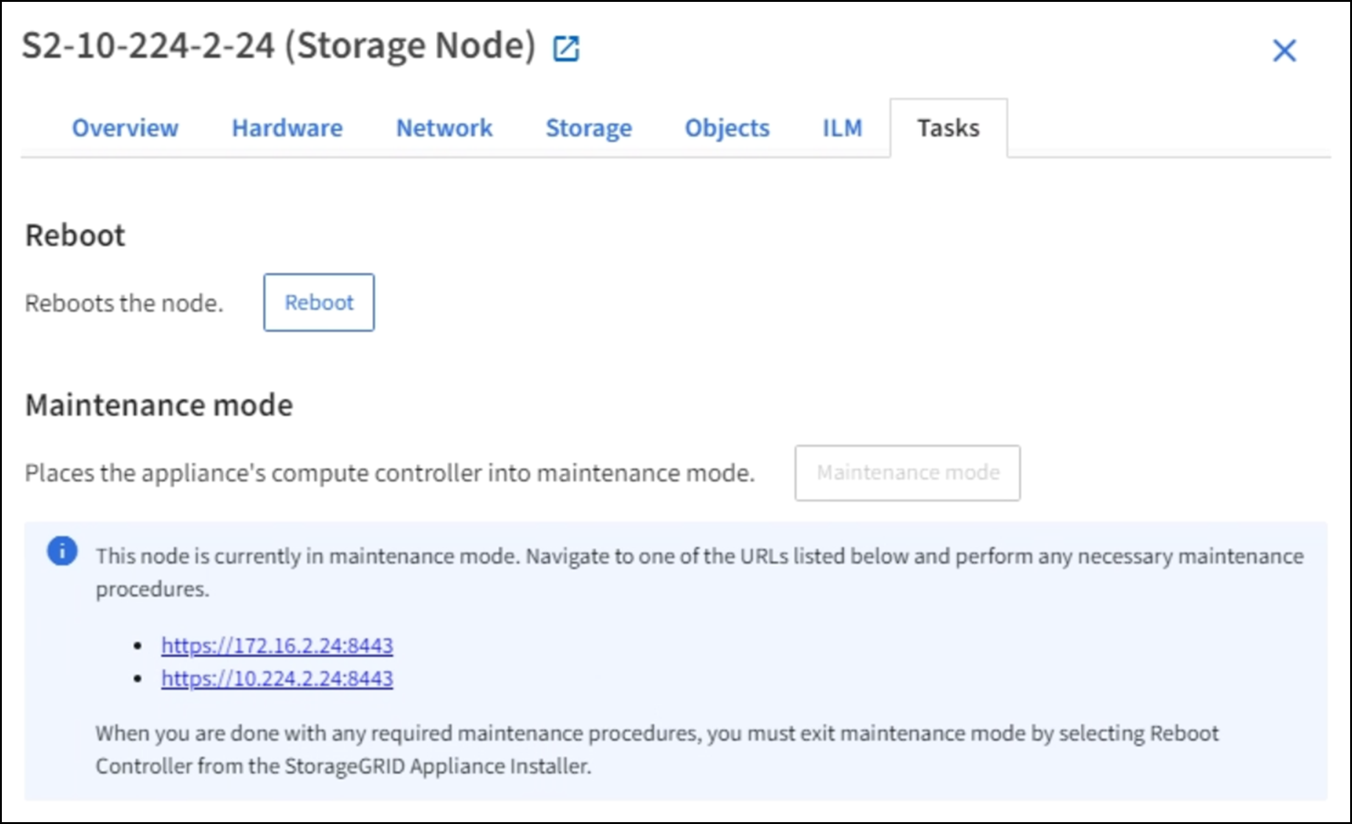
Task: Click the Reboot section heading
Action: (x=75, y=235)
